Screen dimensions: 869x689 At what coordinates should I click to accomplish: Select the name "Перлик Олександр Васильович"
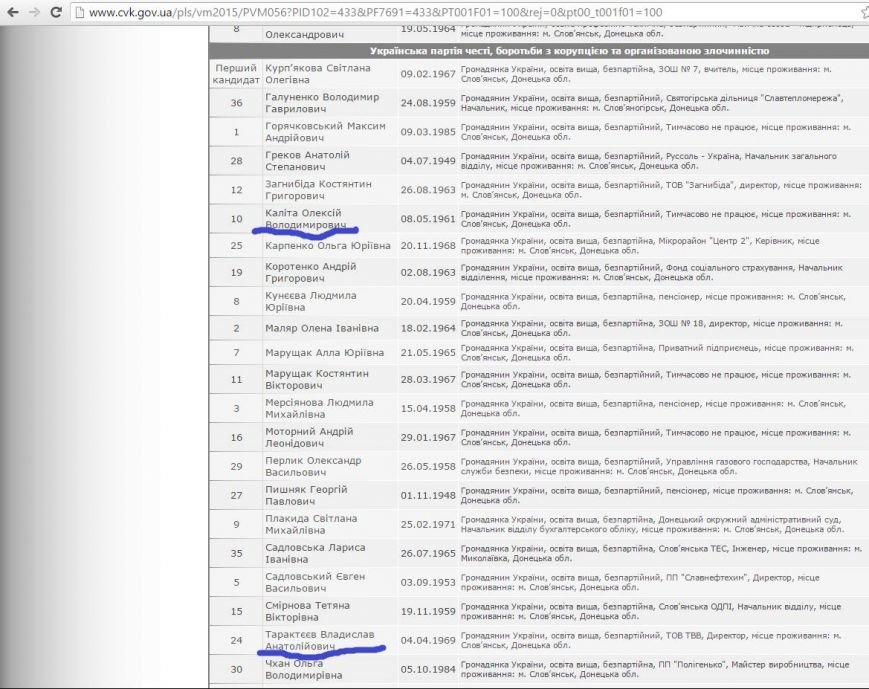coord(313,466)
